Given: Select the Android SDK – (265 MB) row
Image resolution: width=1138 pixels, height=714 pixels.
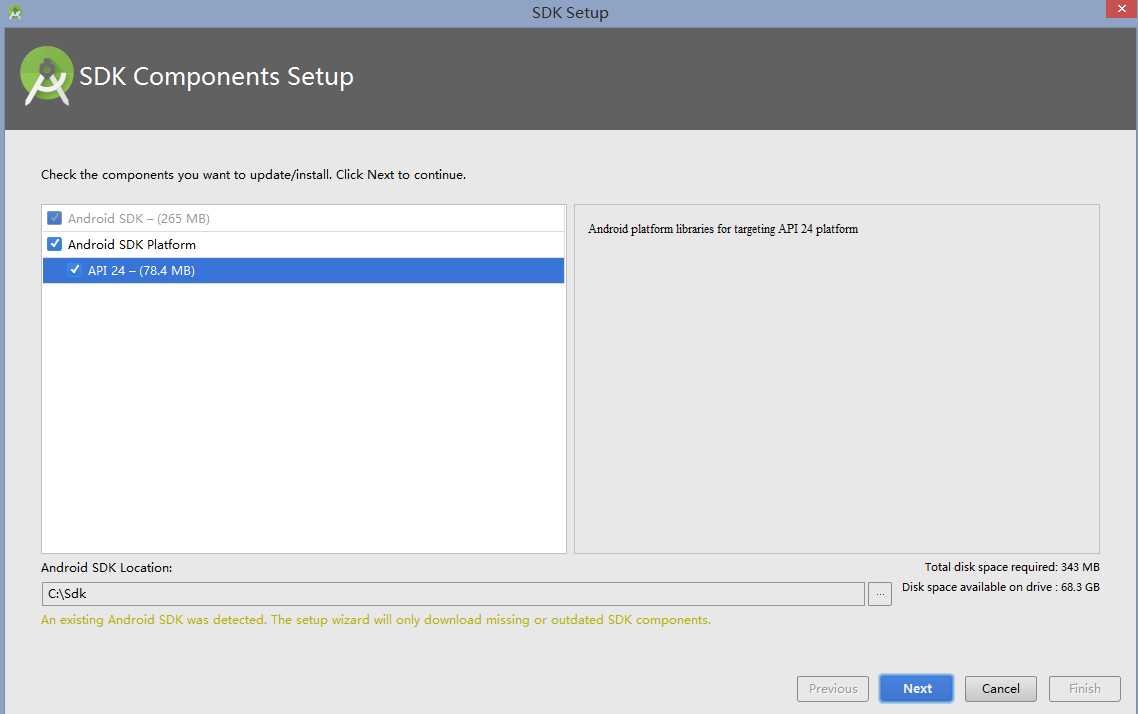Looking at the screenshot, I should coord(303,218).
